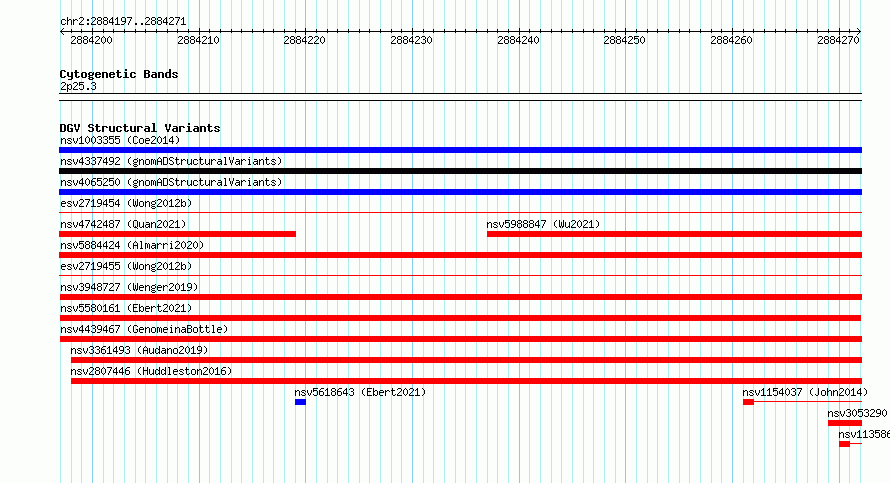Screen dimensions: 890x483
Task: Click the nsv5618643 (Ebert2021) label
Action: pos(360,392)
